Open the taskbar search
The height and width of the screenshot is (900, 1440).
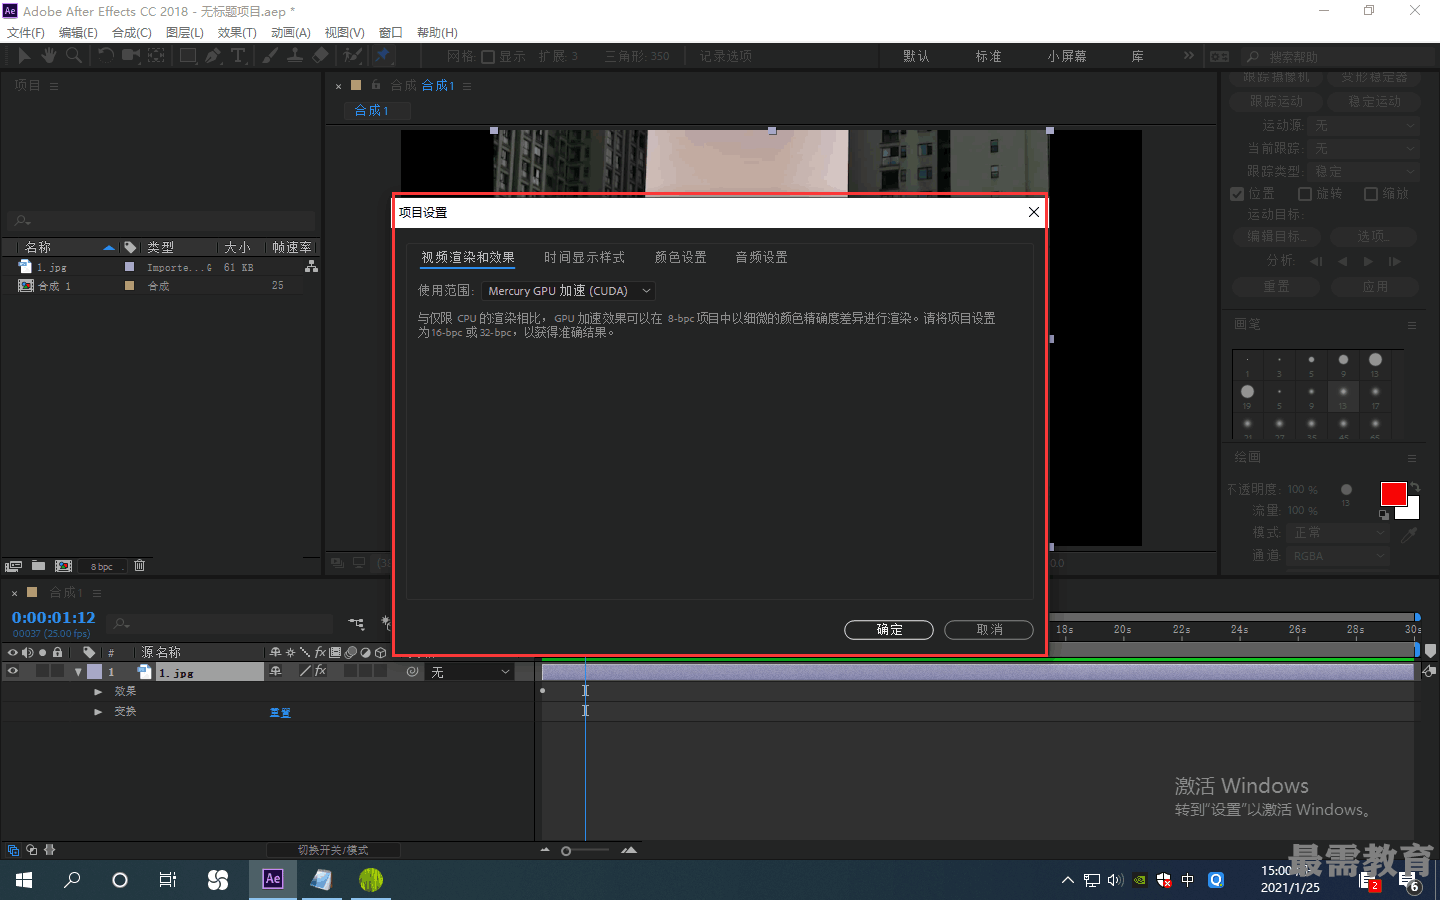coord(72,880)
